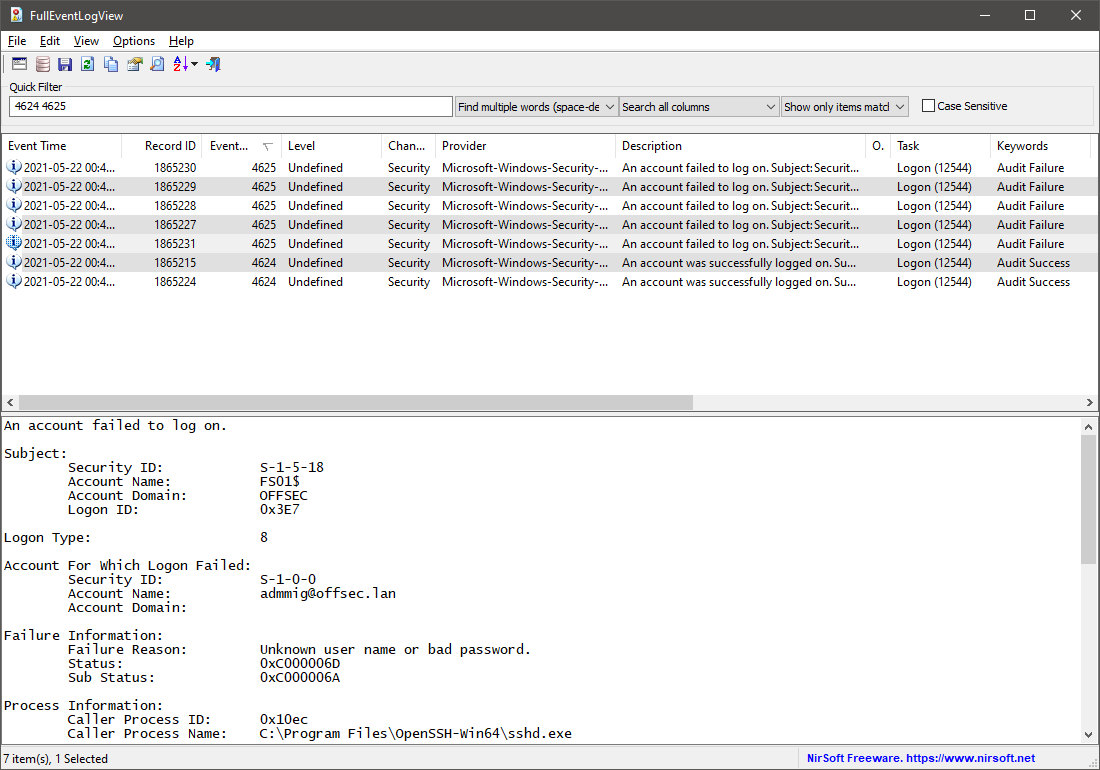Open the View menu
Viewport: 1100px width, 770px height.
pos(86,41)
